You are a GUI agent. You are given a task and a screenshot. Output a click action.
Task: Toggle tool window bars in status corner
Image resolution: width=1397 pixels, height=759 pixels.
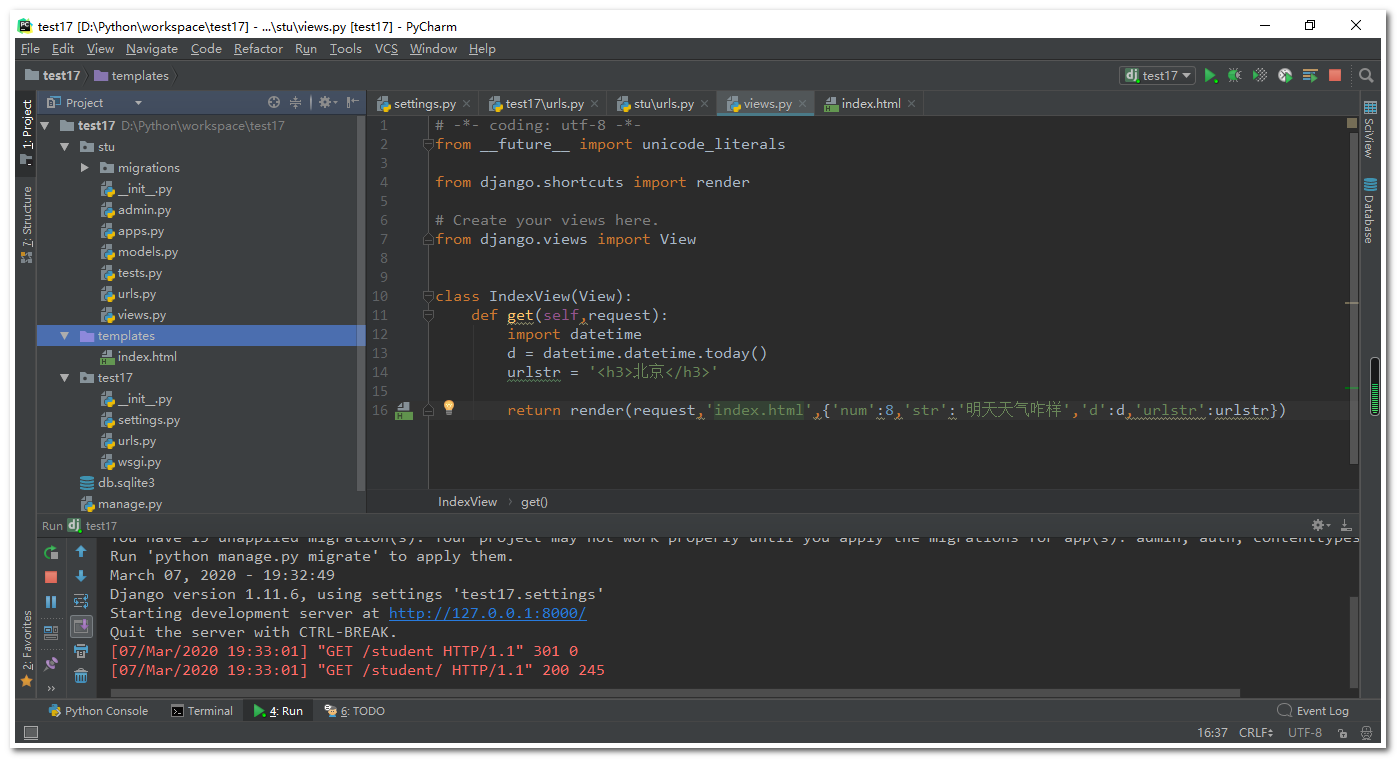coord(30,733)
